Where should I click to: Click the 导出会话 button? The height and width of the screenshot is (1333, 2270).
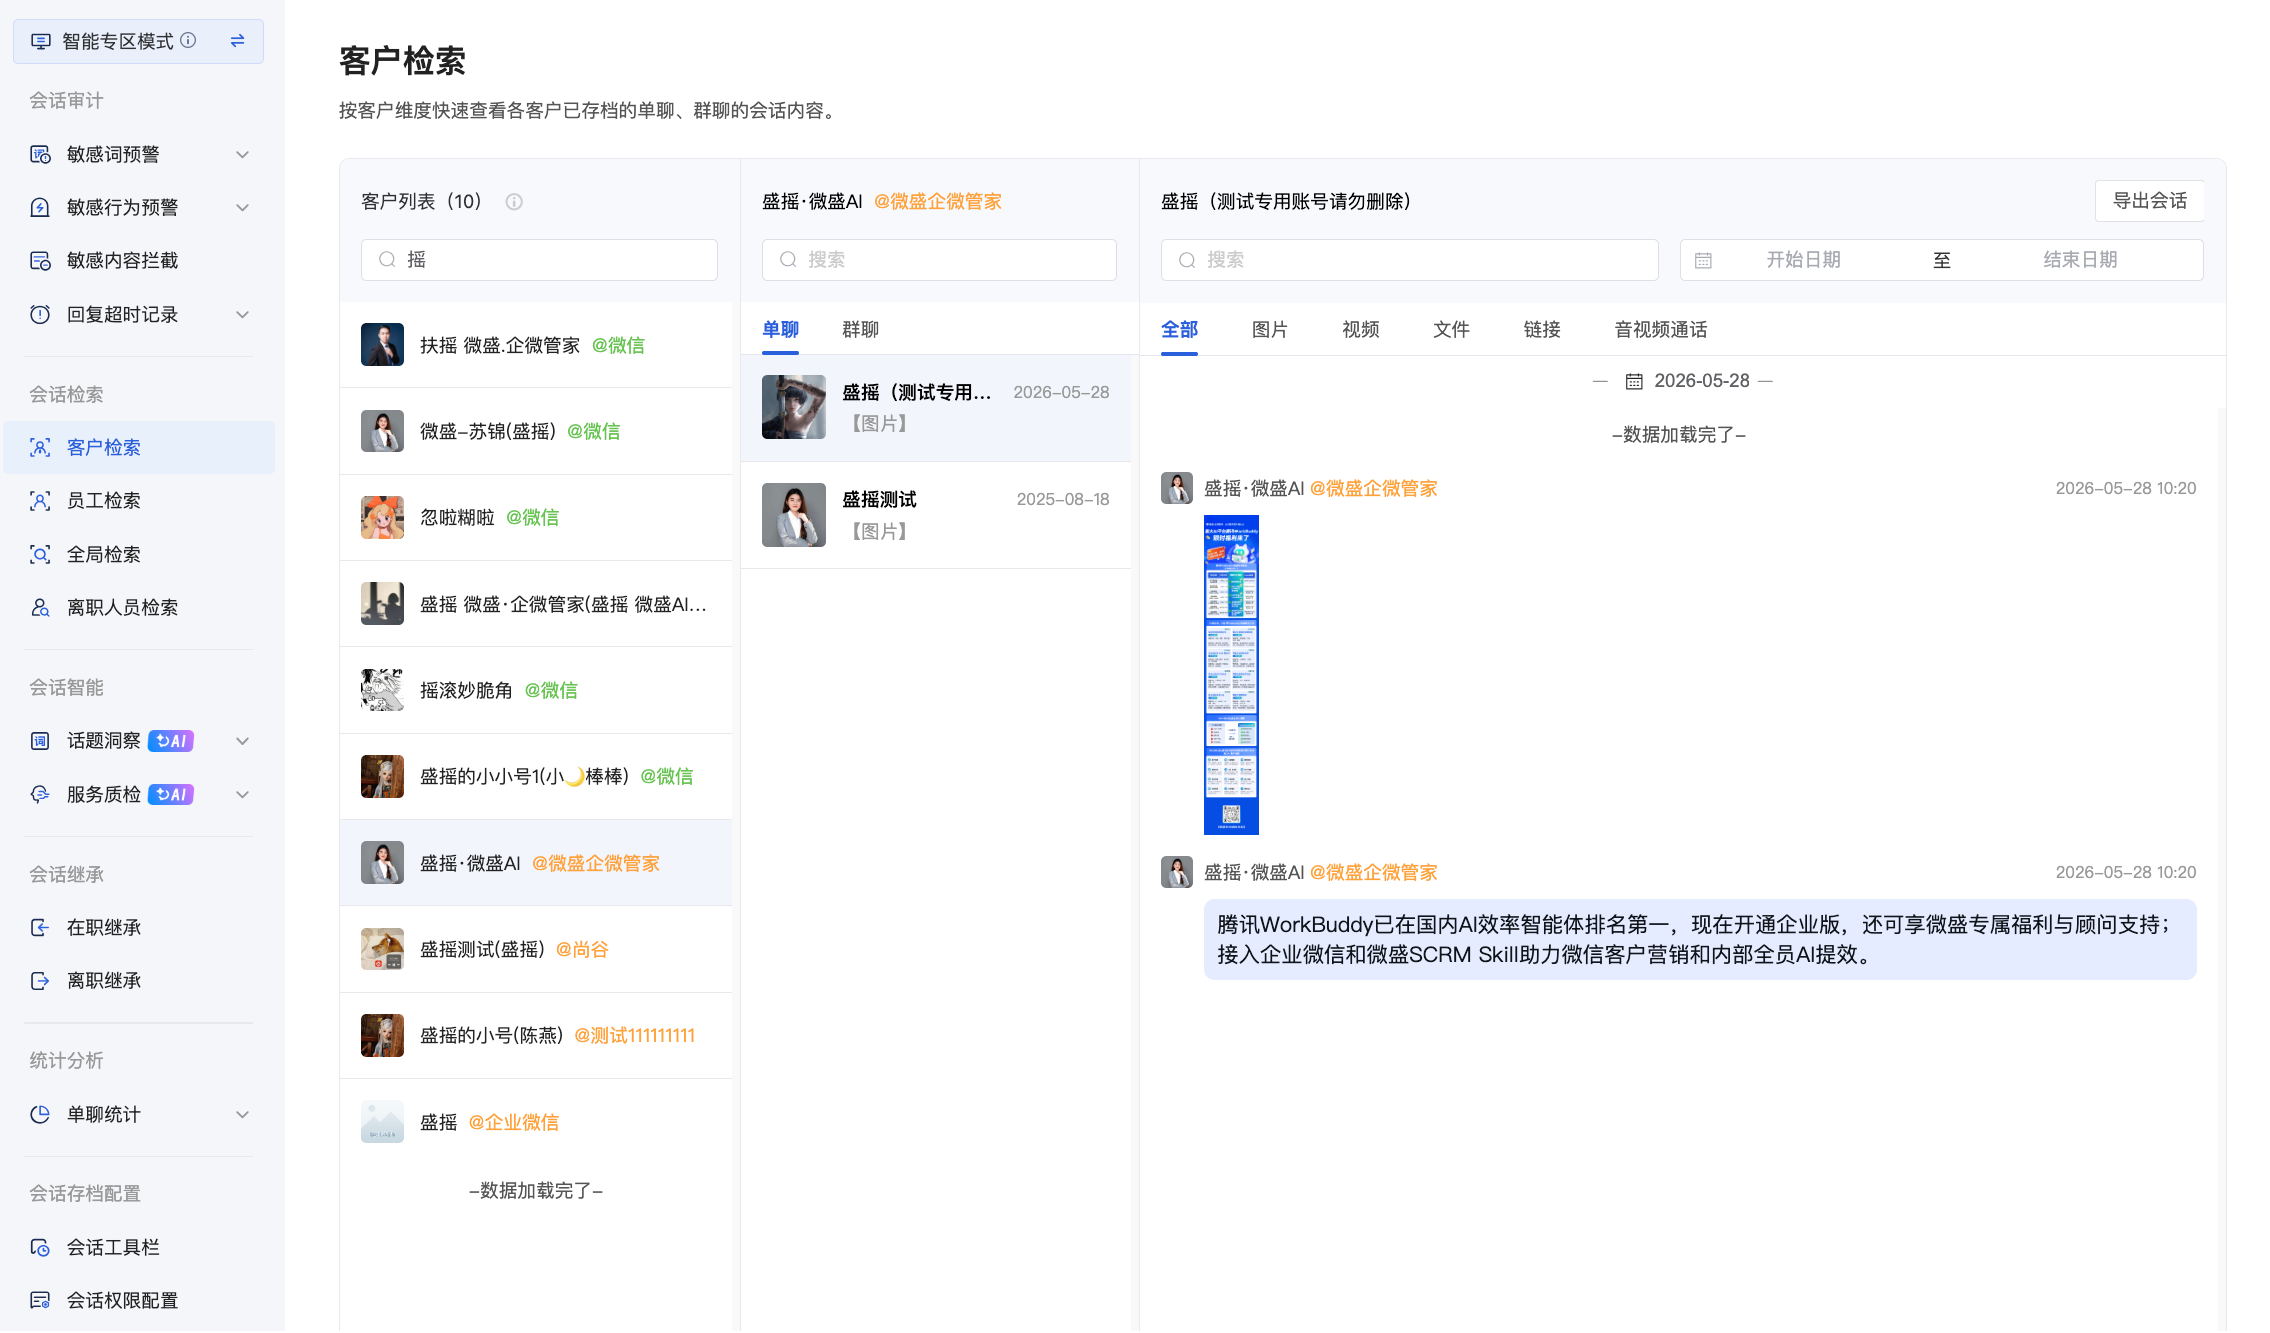(x=2149, y=201)
